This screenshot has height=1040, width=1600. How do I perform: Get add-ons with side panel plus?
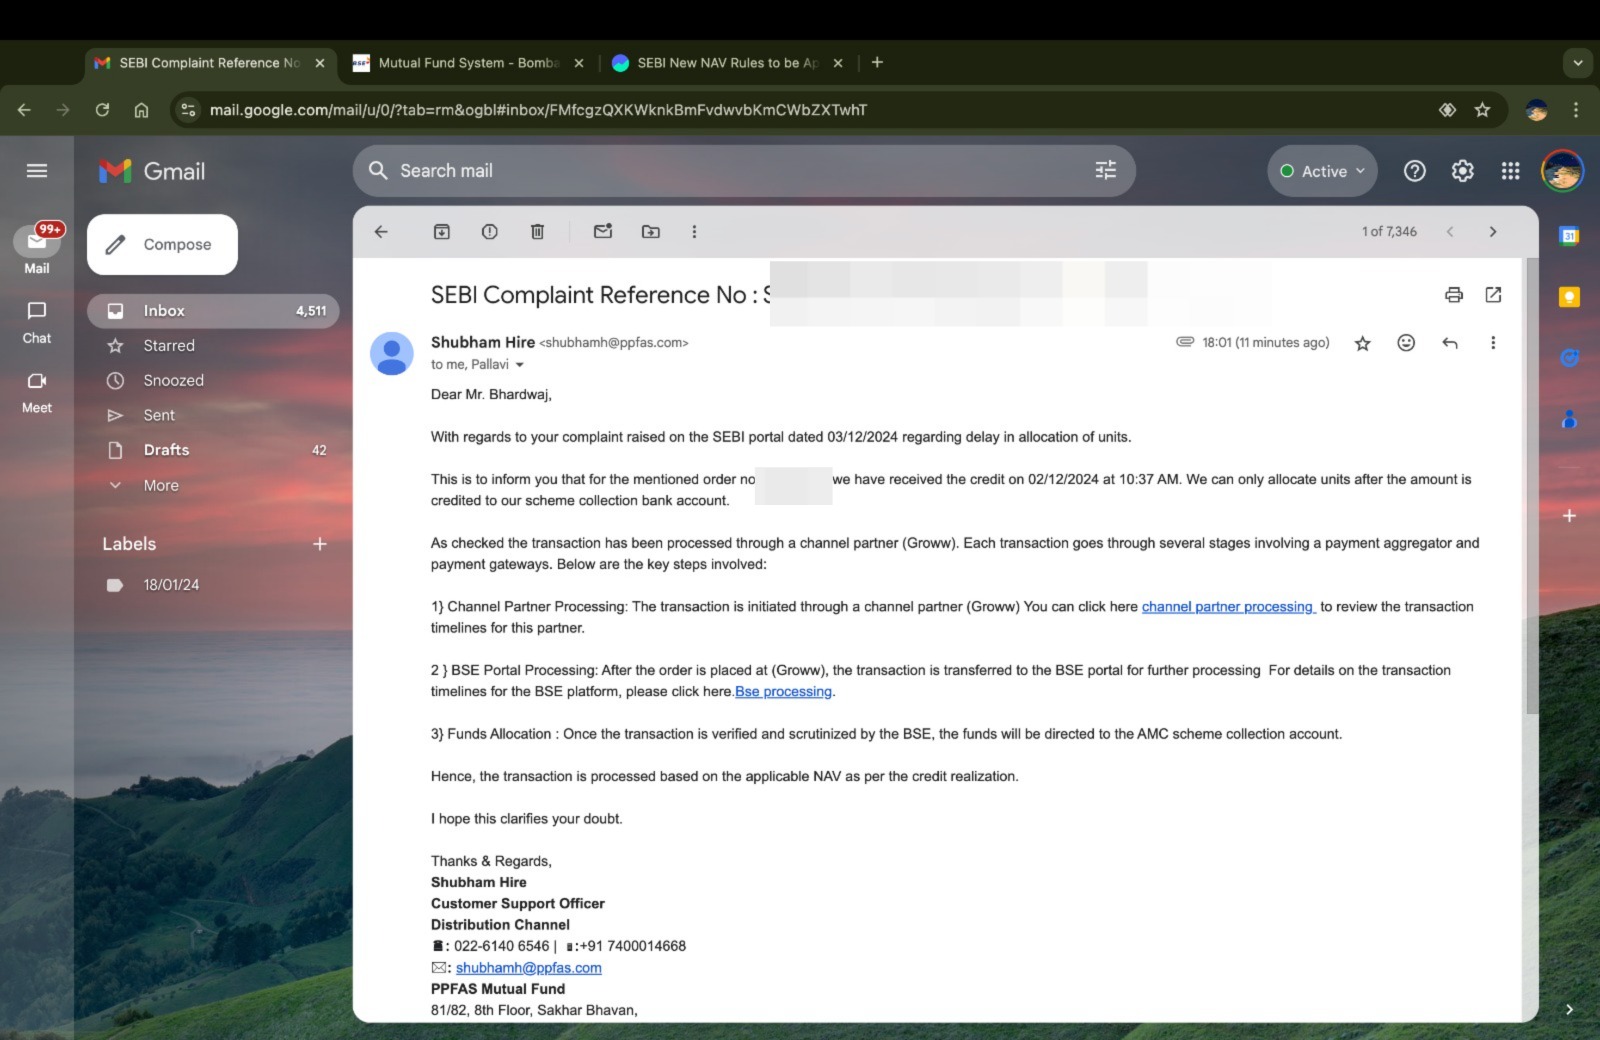pos(1569,516)
